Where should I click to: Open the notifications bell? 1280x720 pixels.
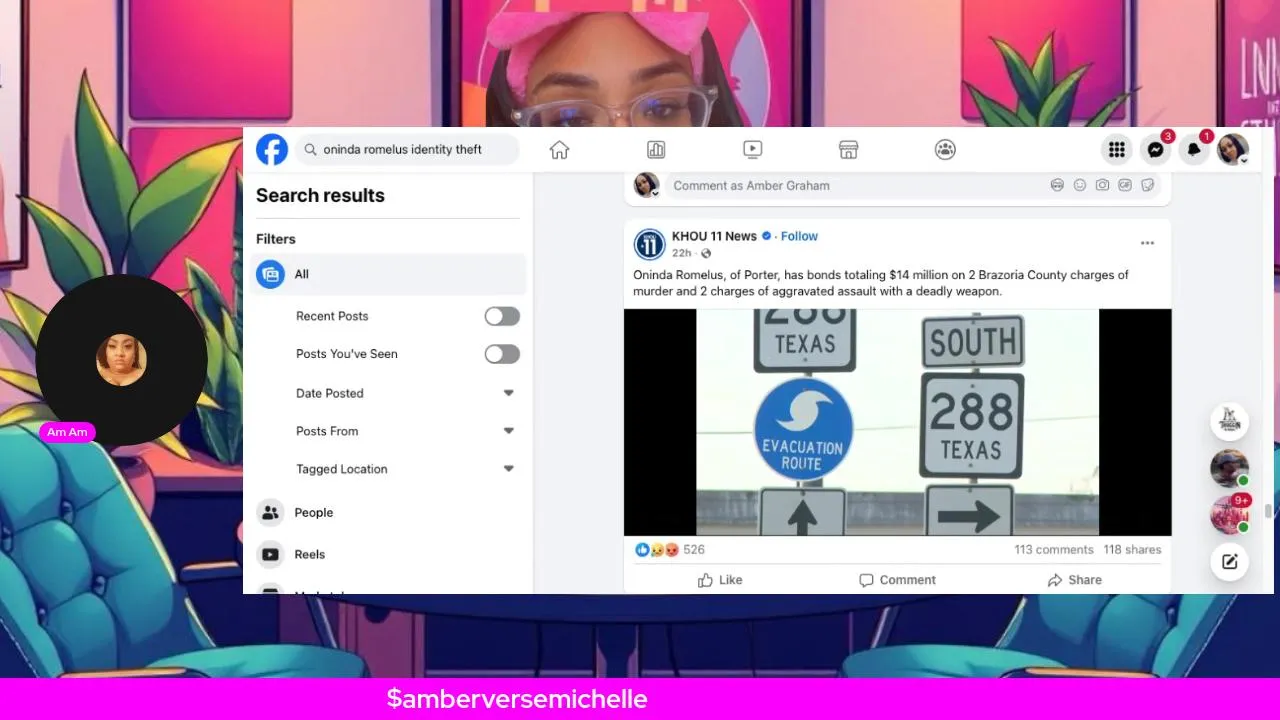click(1194, 150)
